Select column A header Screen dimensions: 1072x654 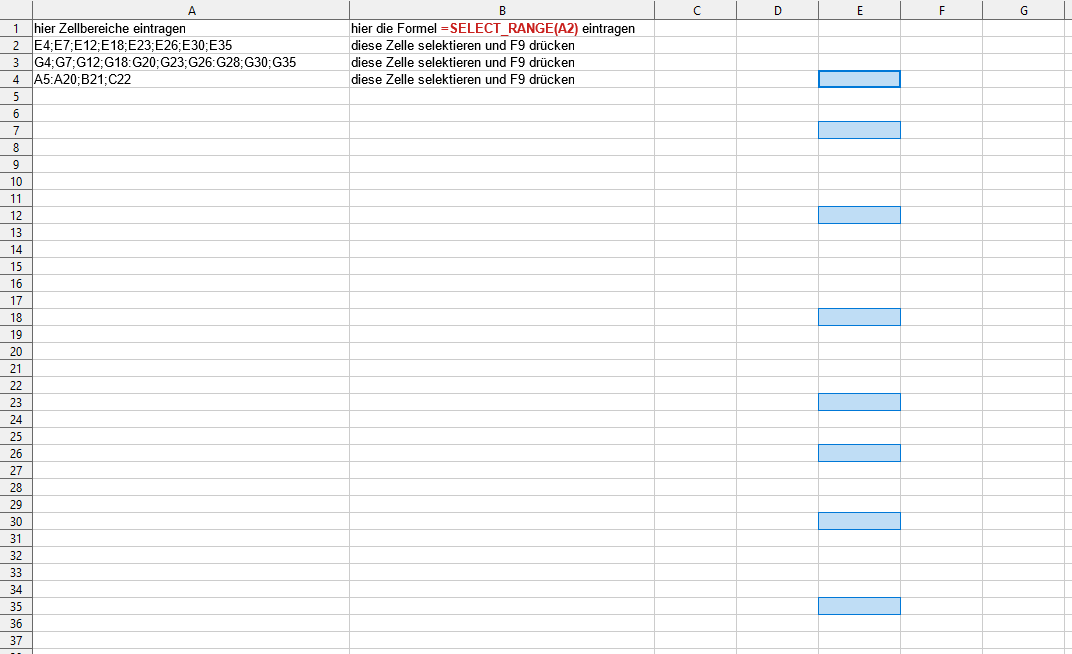[x=191, y=10]
